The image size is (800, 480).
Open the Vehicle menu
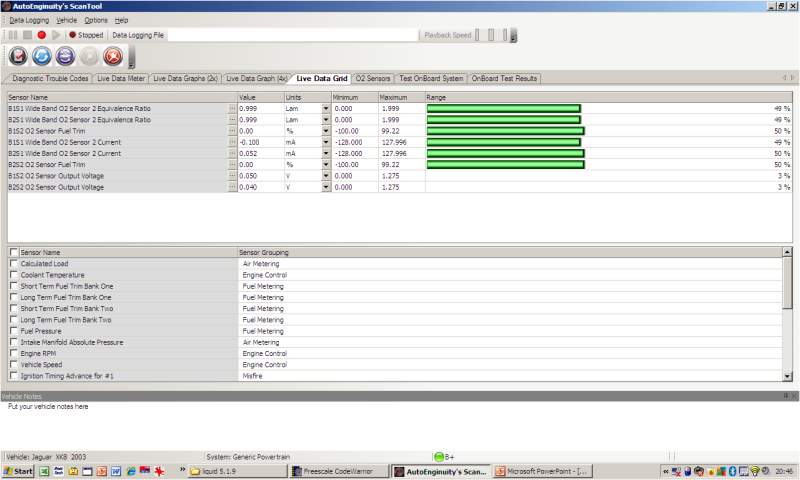click(66, 20)
